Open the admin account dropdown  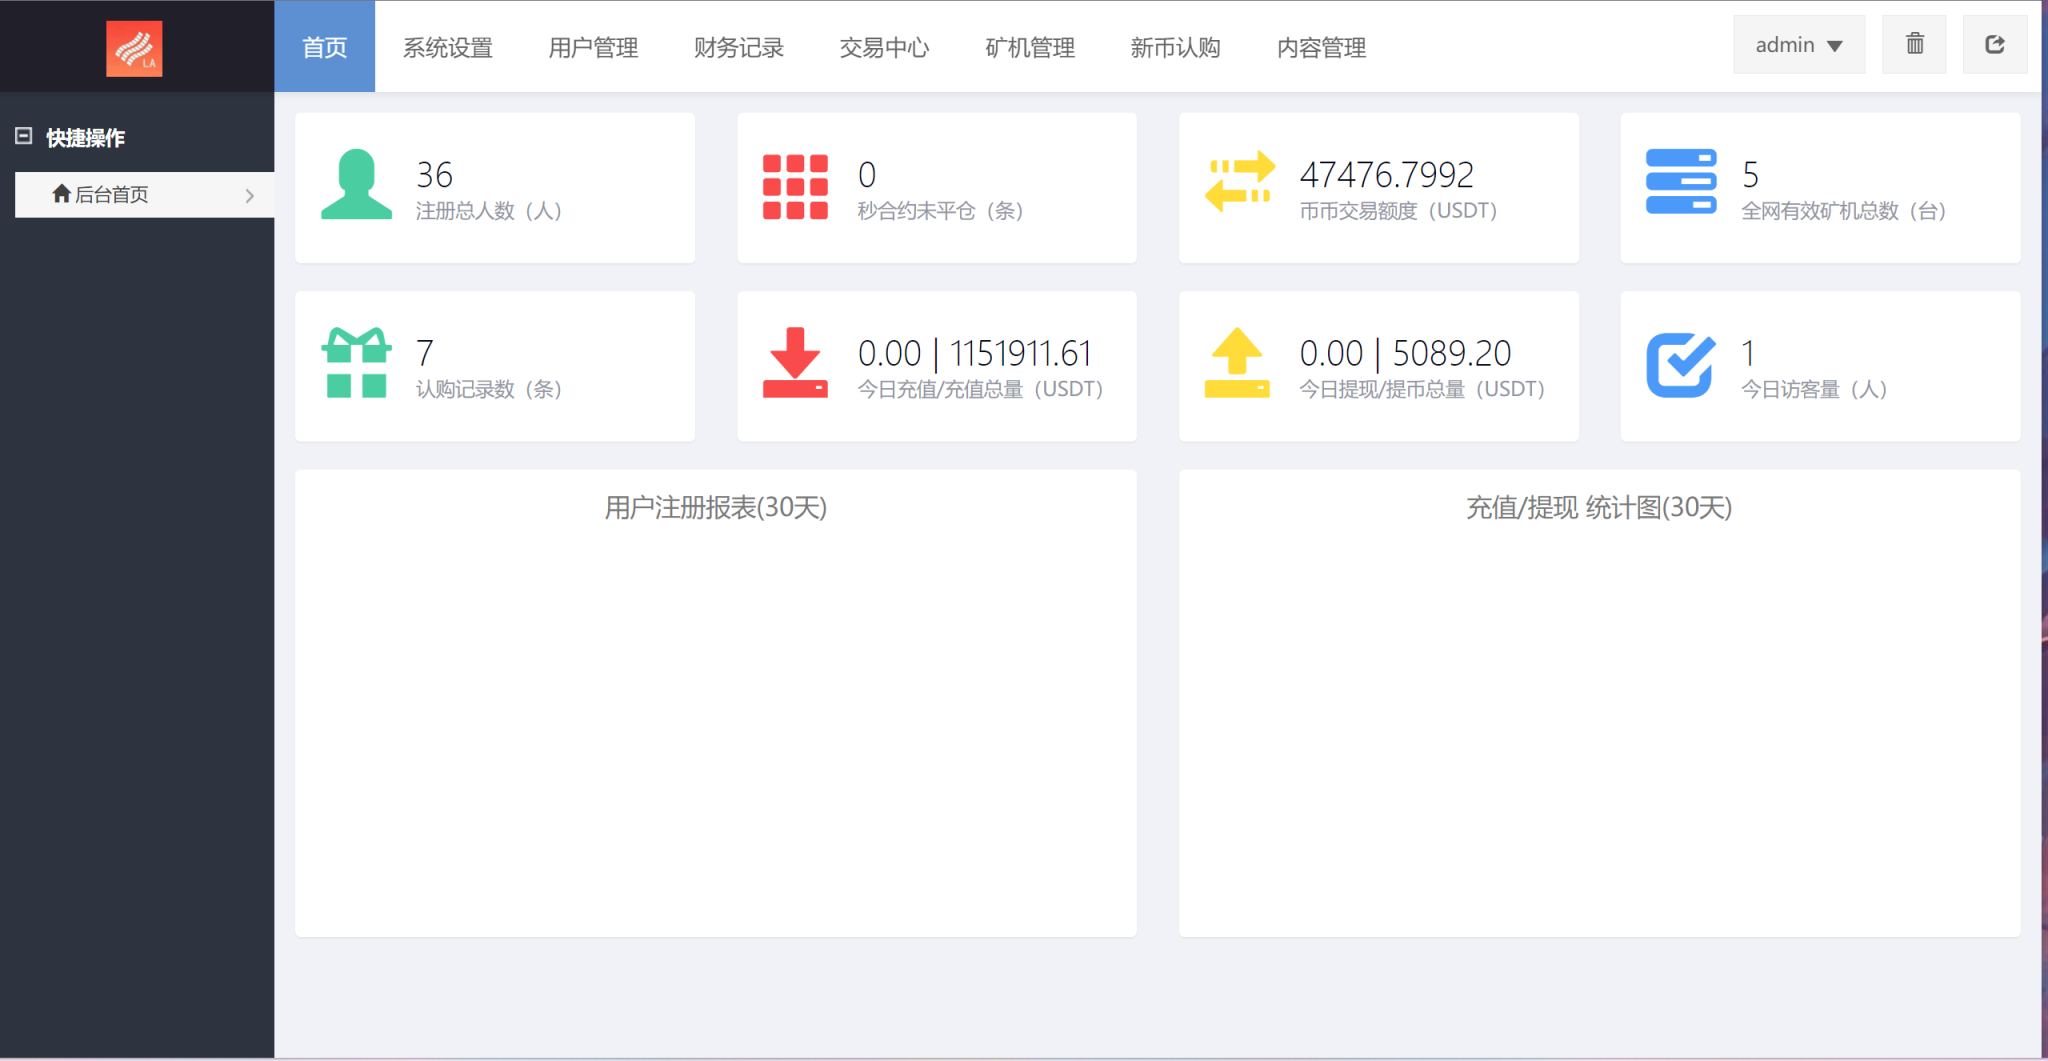click(1798, 44)
